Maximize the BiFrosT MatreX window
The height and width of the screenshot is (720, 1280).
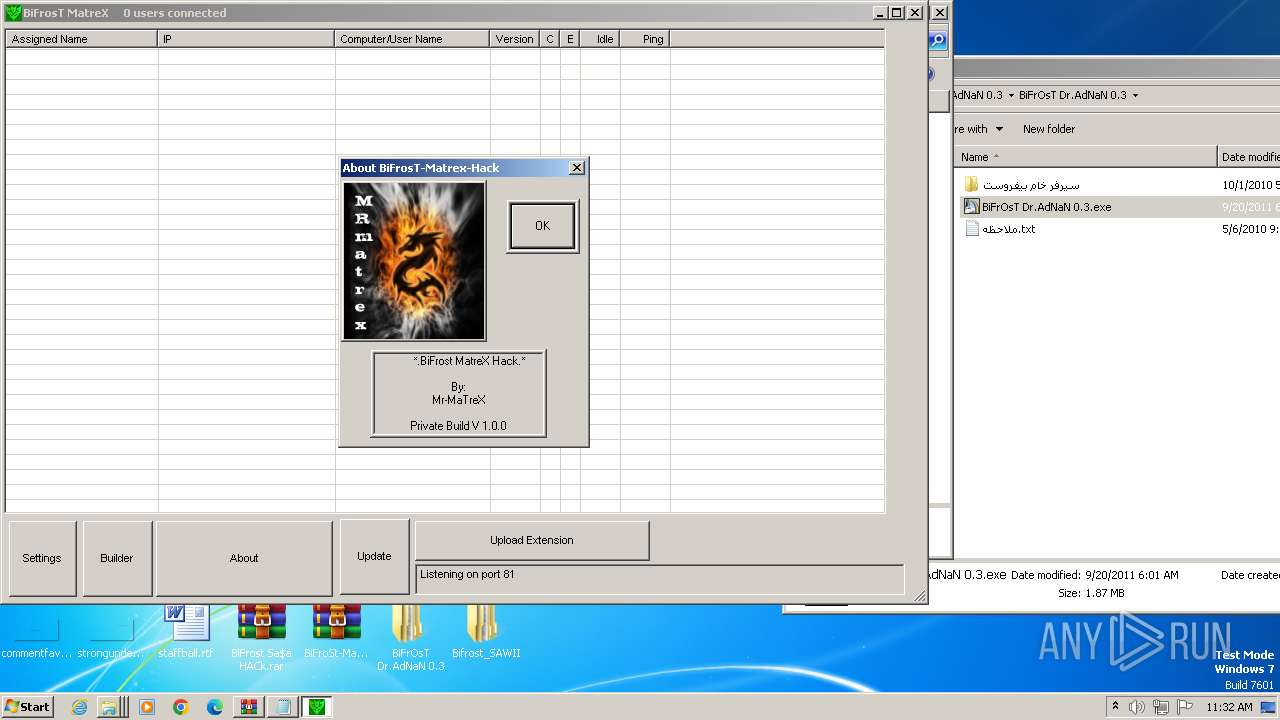(x=897, y=13)
